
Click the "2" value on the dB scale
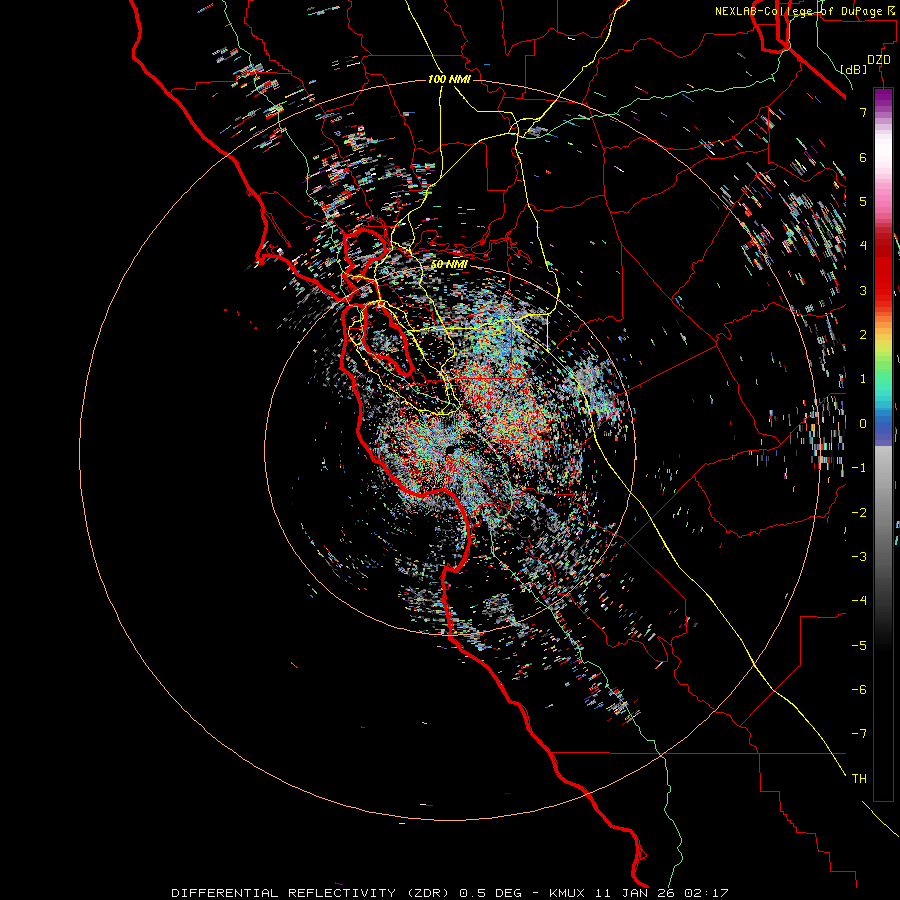[863, 335]
